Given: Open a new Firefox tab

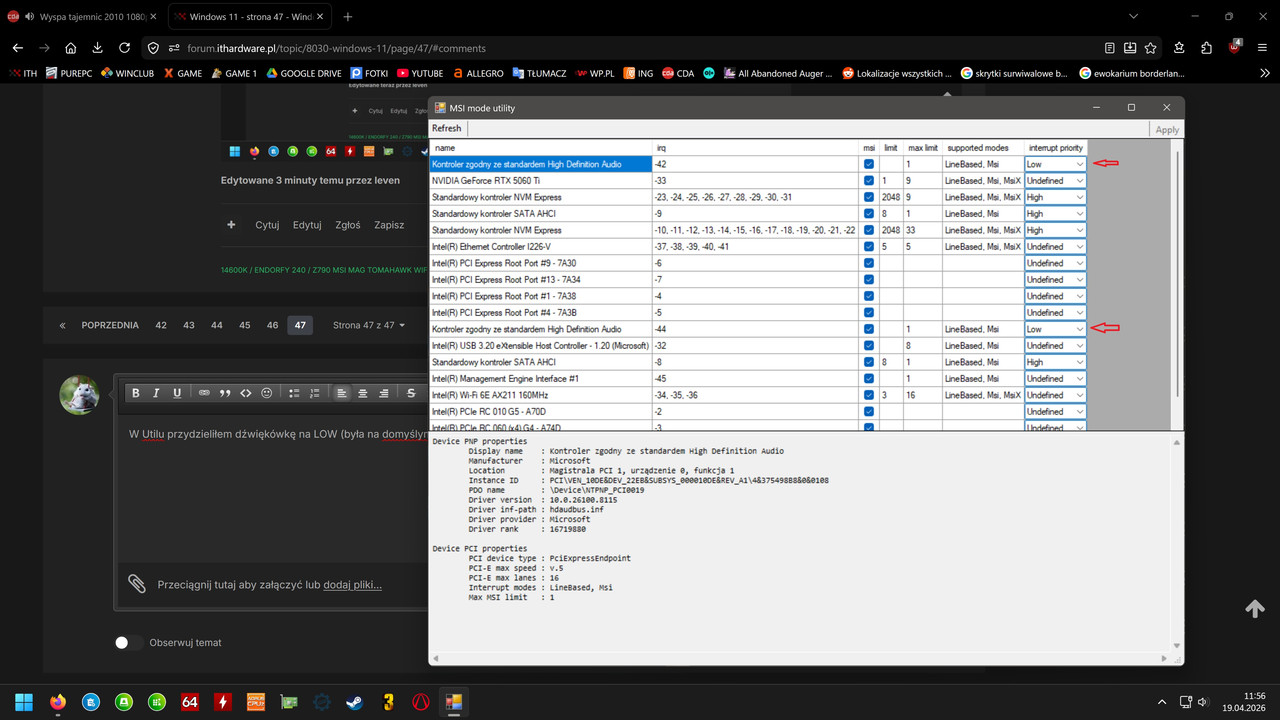Looking at the screenshot, I should click(x=347, y=17).
